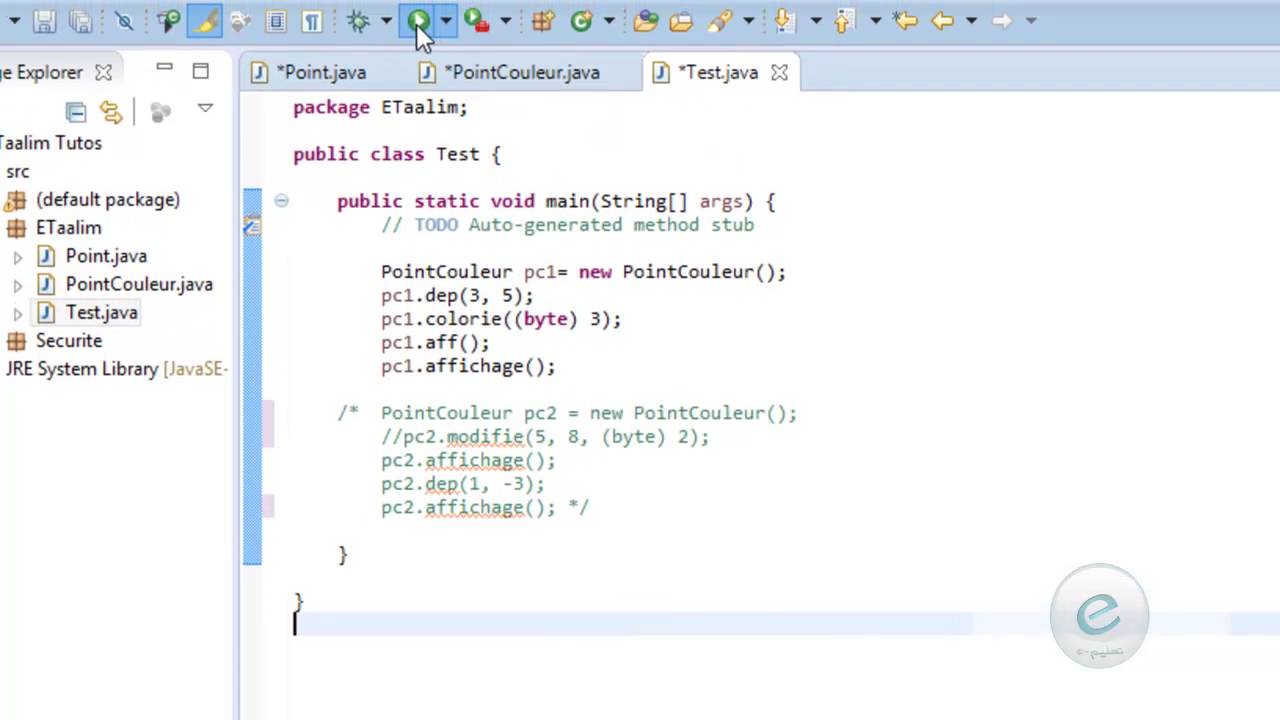Toggle Skip All Breakpoints
Screen dimensions: 1280x720
click(124, 20)
